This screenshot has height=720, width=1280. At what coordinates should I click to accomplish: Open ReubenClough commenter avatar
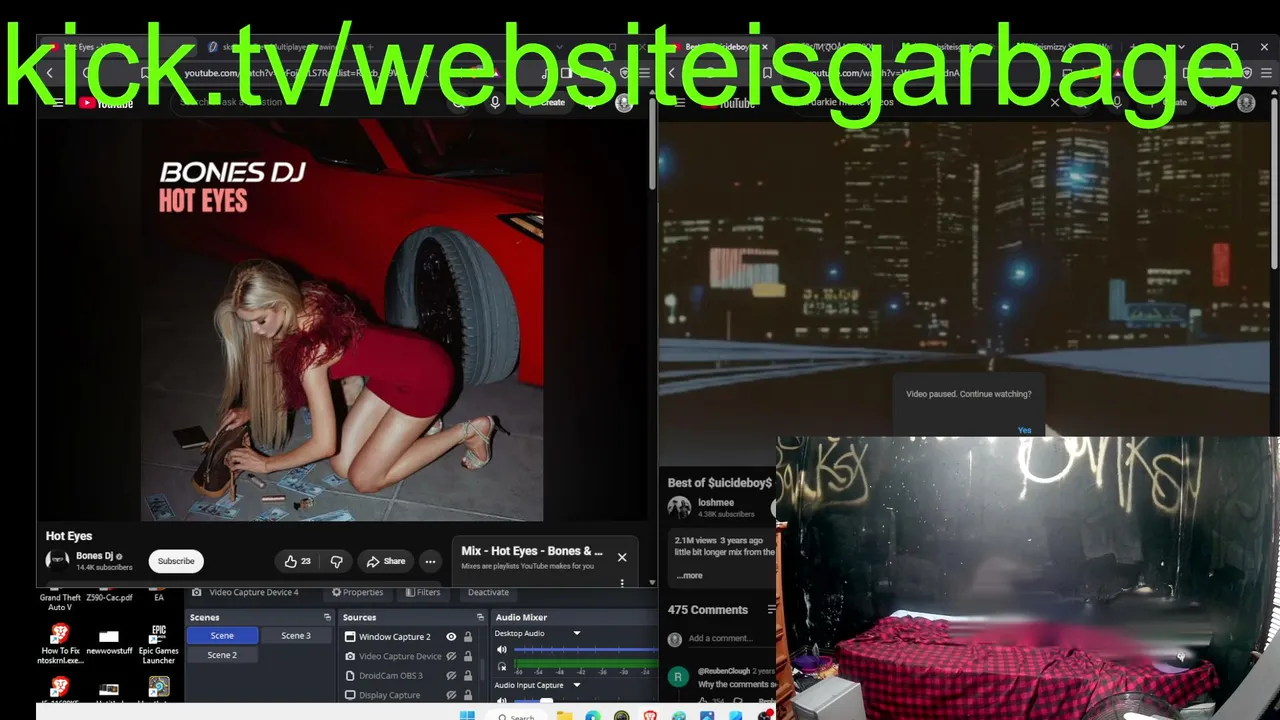678,677
